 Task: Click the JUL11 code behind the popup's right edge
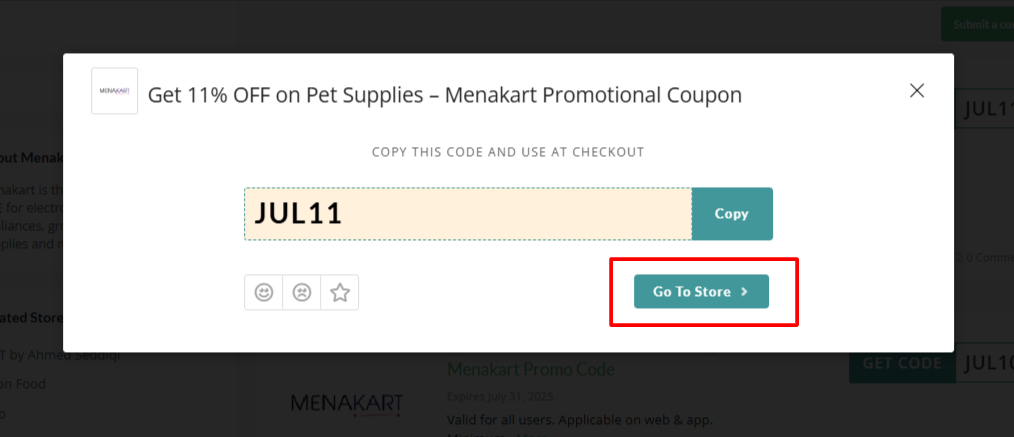point(987,110)
